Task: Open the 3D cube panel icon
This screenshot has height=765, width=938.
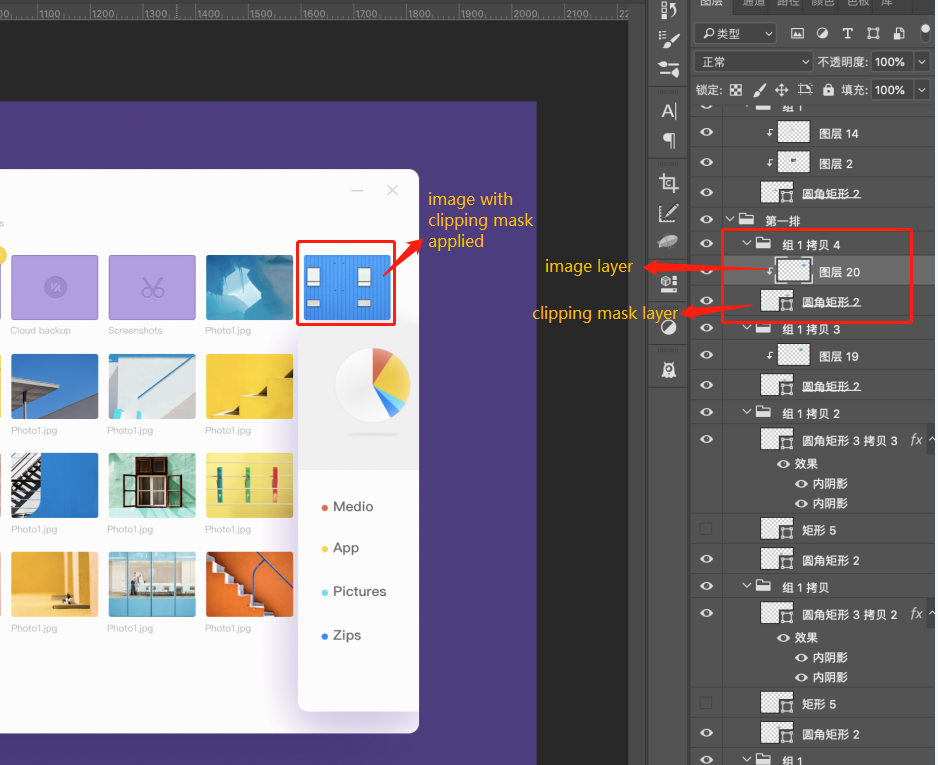Action: click(x=668, y=284)
